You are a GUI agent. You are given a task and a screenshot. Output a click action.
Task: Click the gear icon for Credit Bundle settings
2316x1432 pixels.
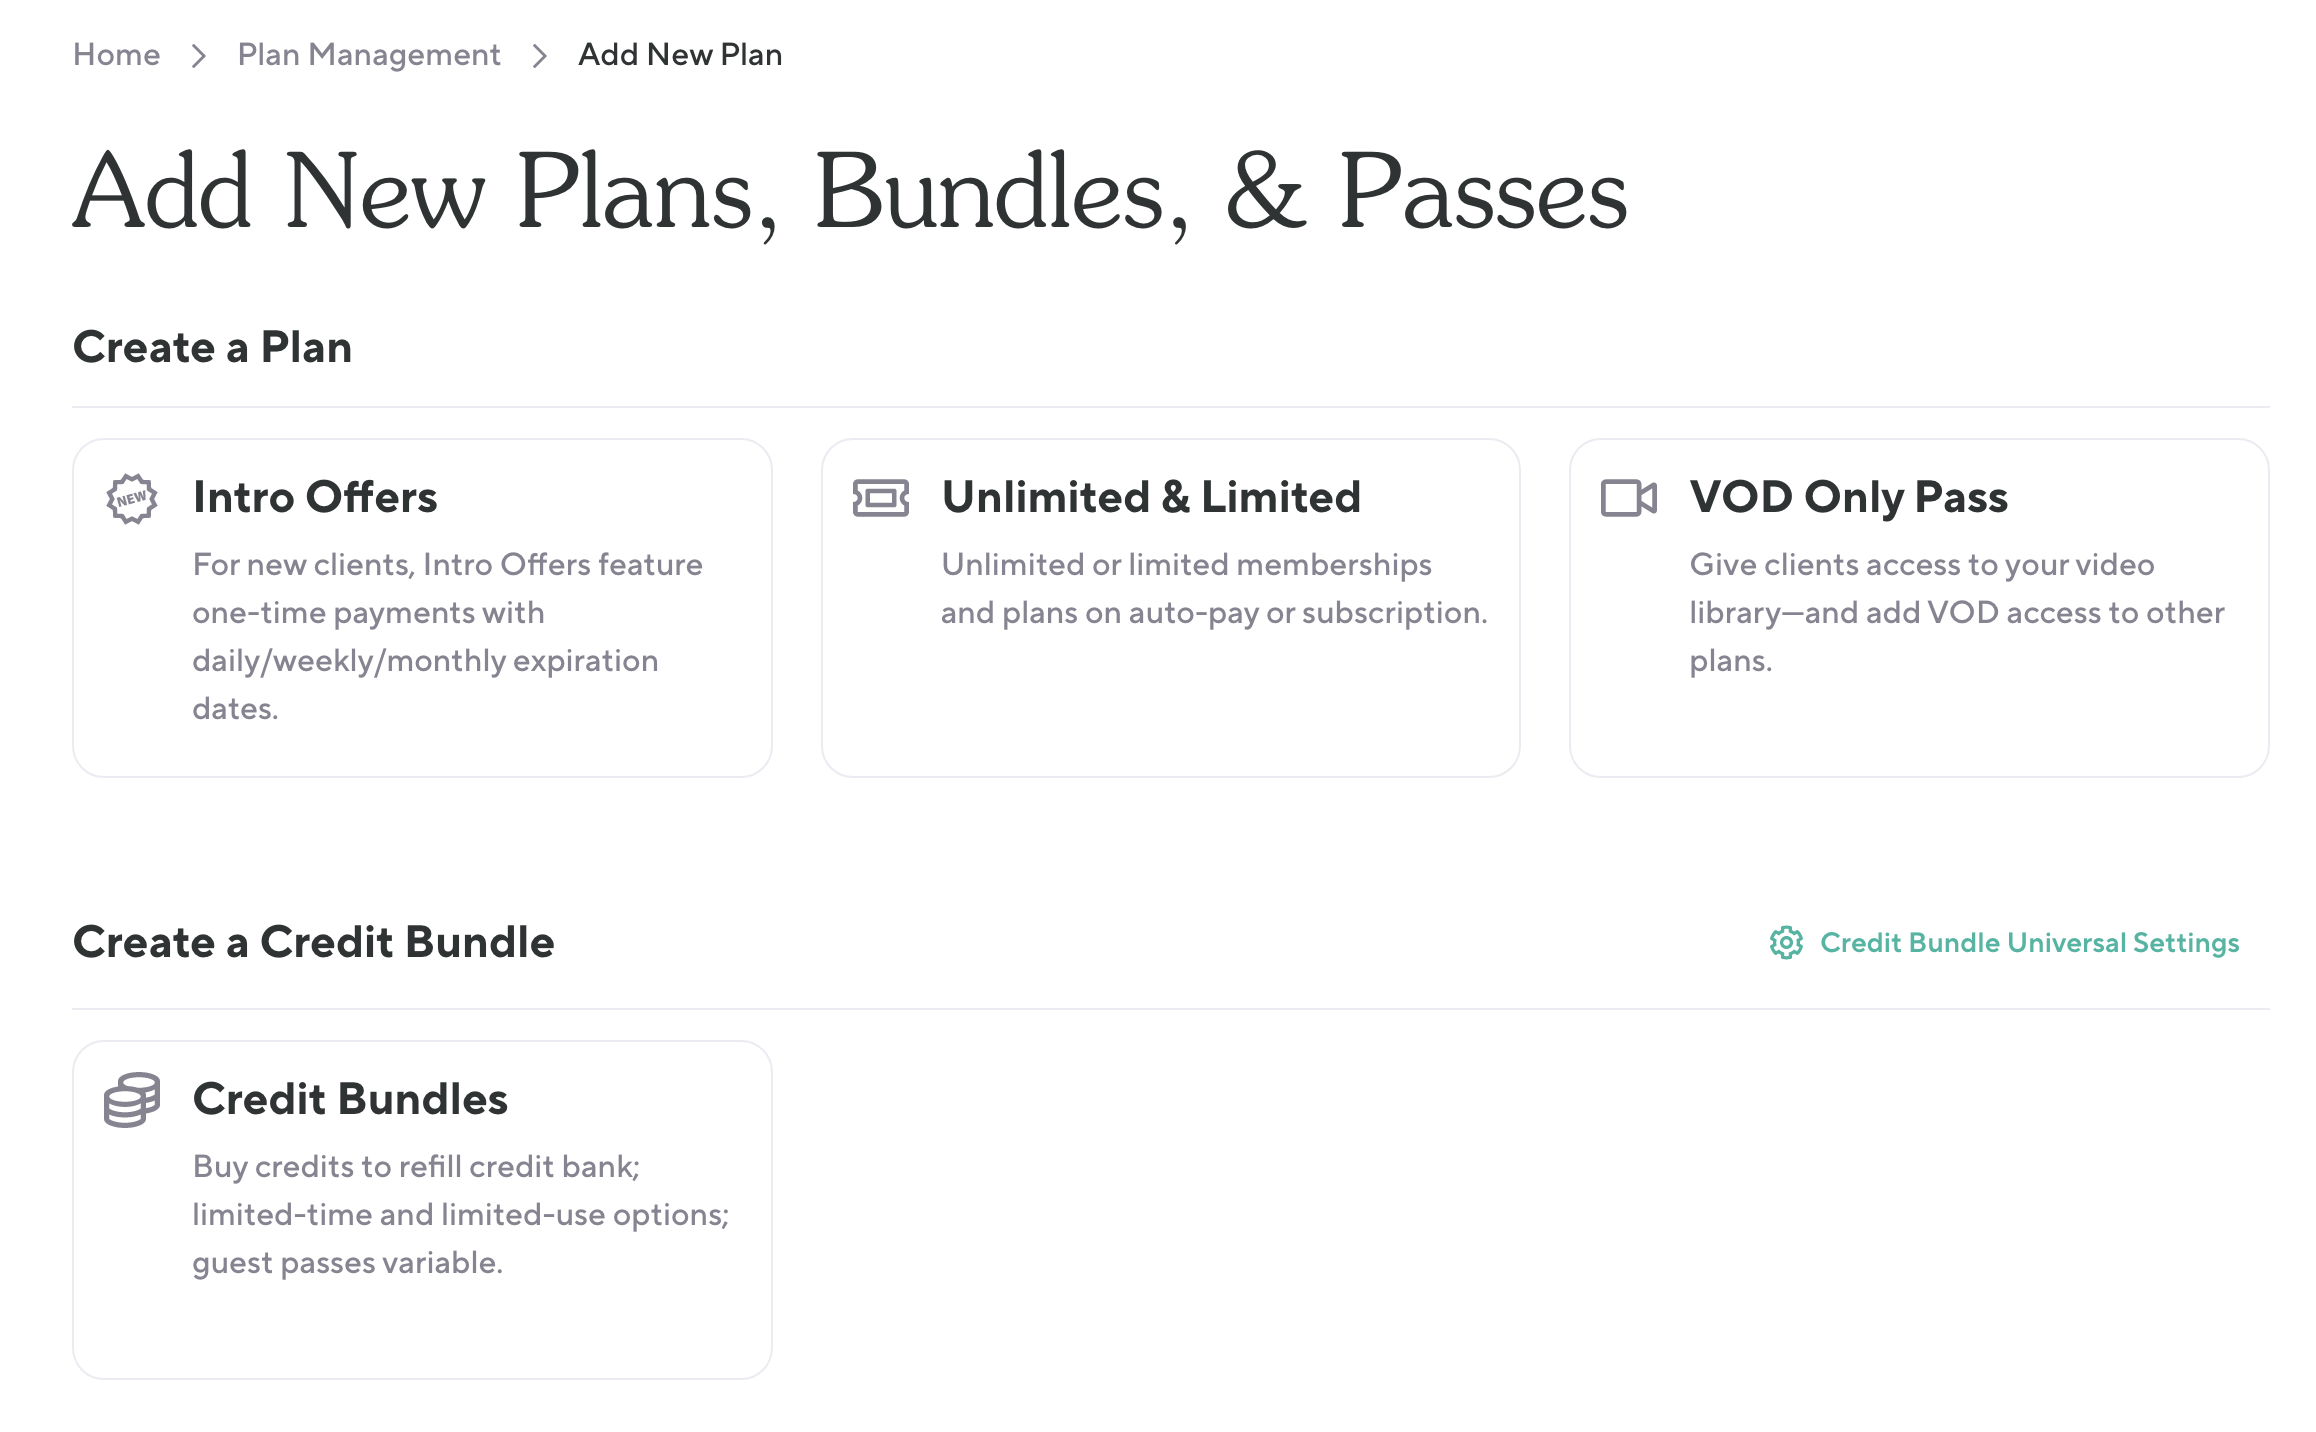click(x=1786, y=942)
